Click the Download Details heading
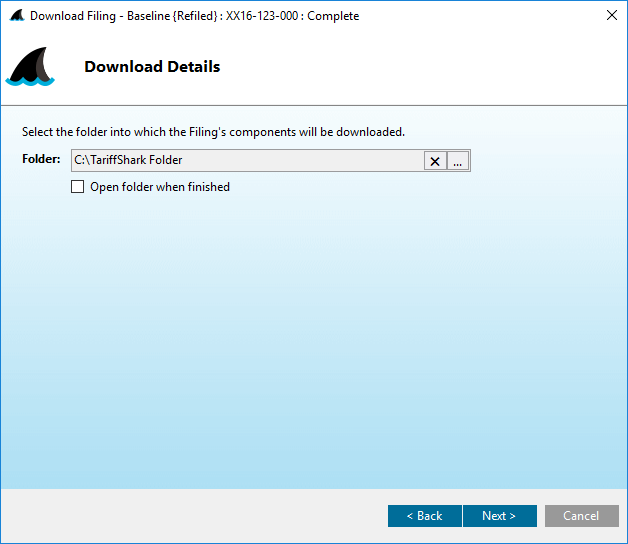 pos(152,67)
